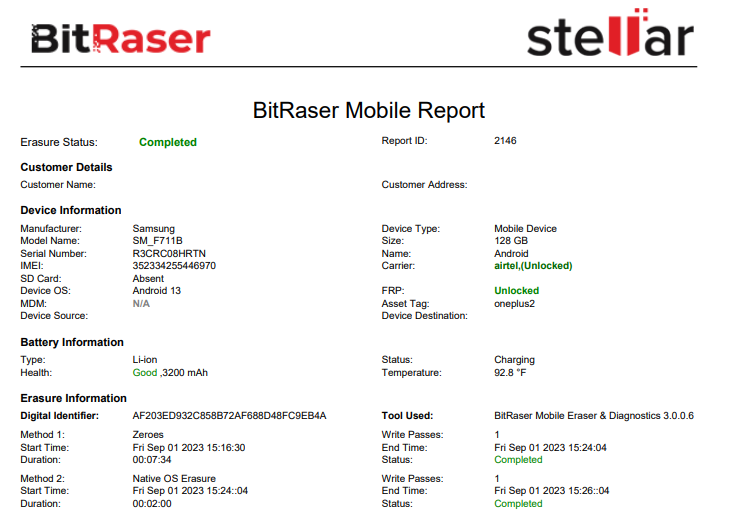Viewport: 738px width, 515px height.
Task: Select the battery status Charging
Action: [514, 360]
